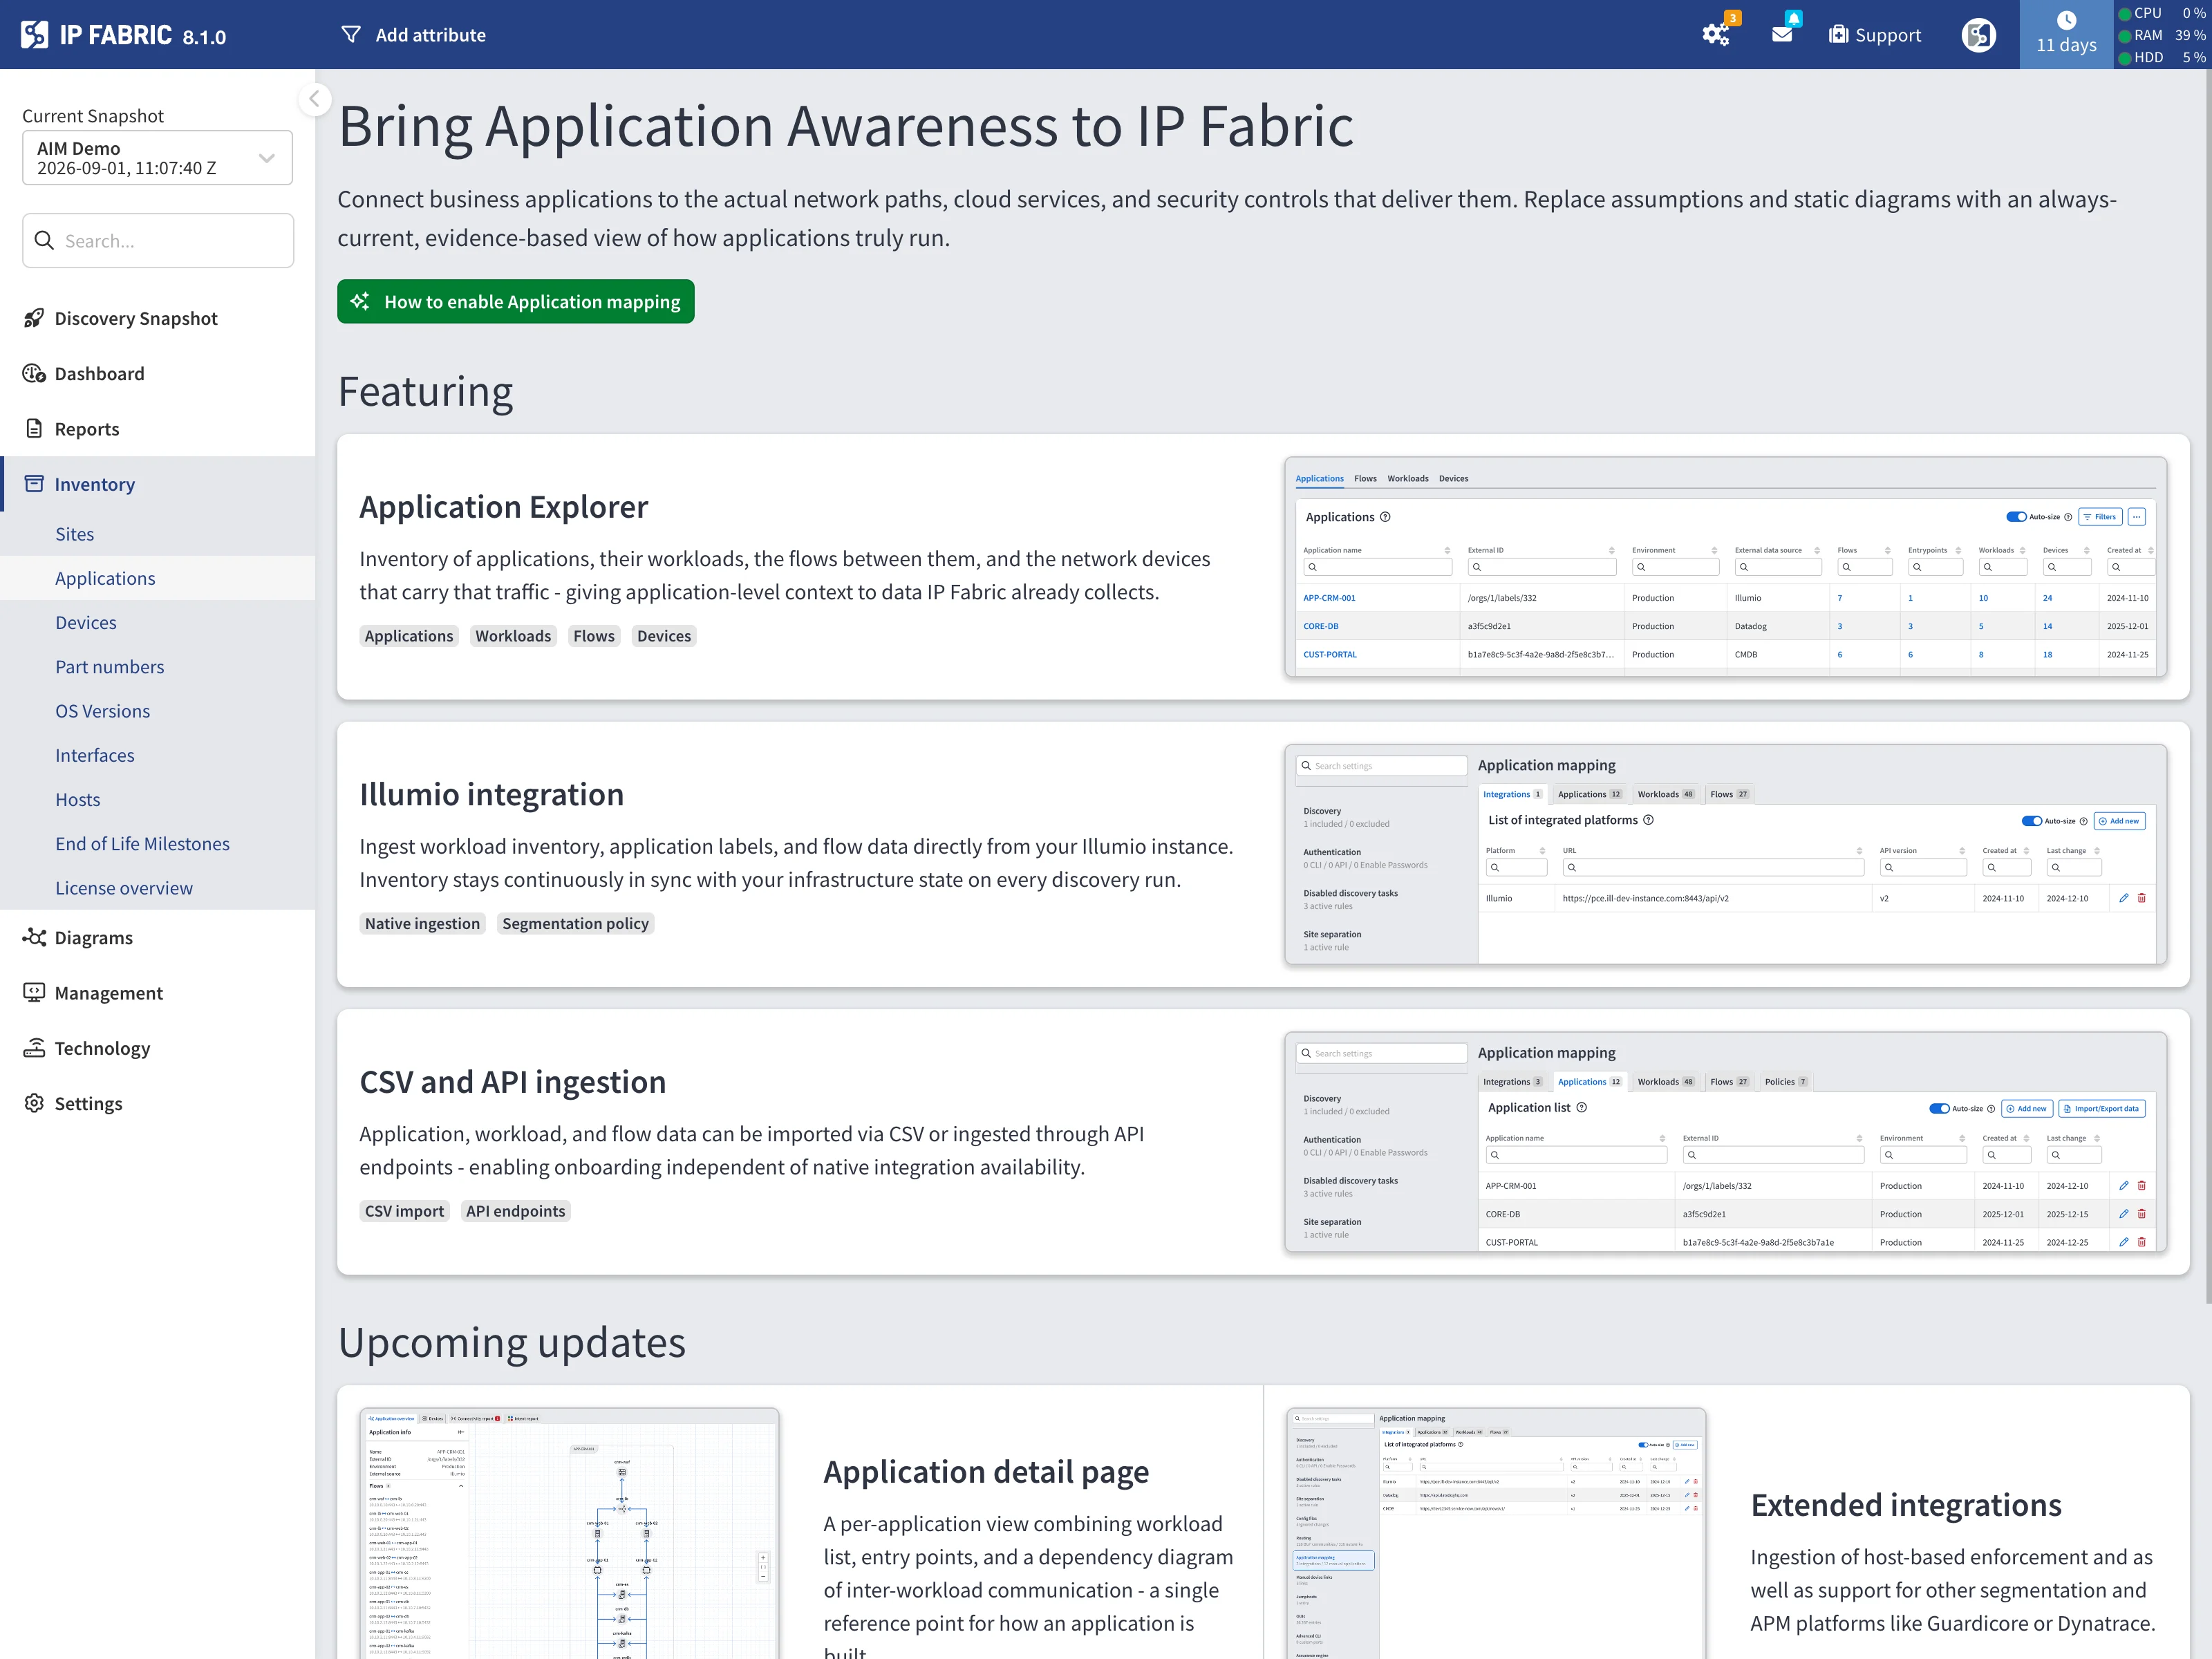Click the IP Fabric logo icon
2212x1659 pixels.
[34, 35]
